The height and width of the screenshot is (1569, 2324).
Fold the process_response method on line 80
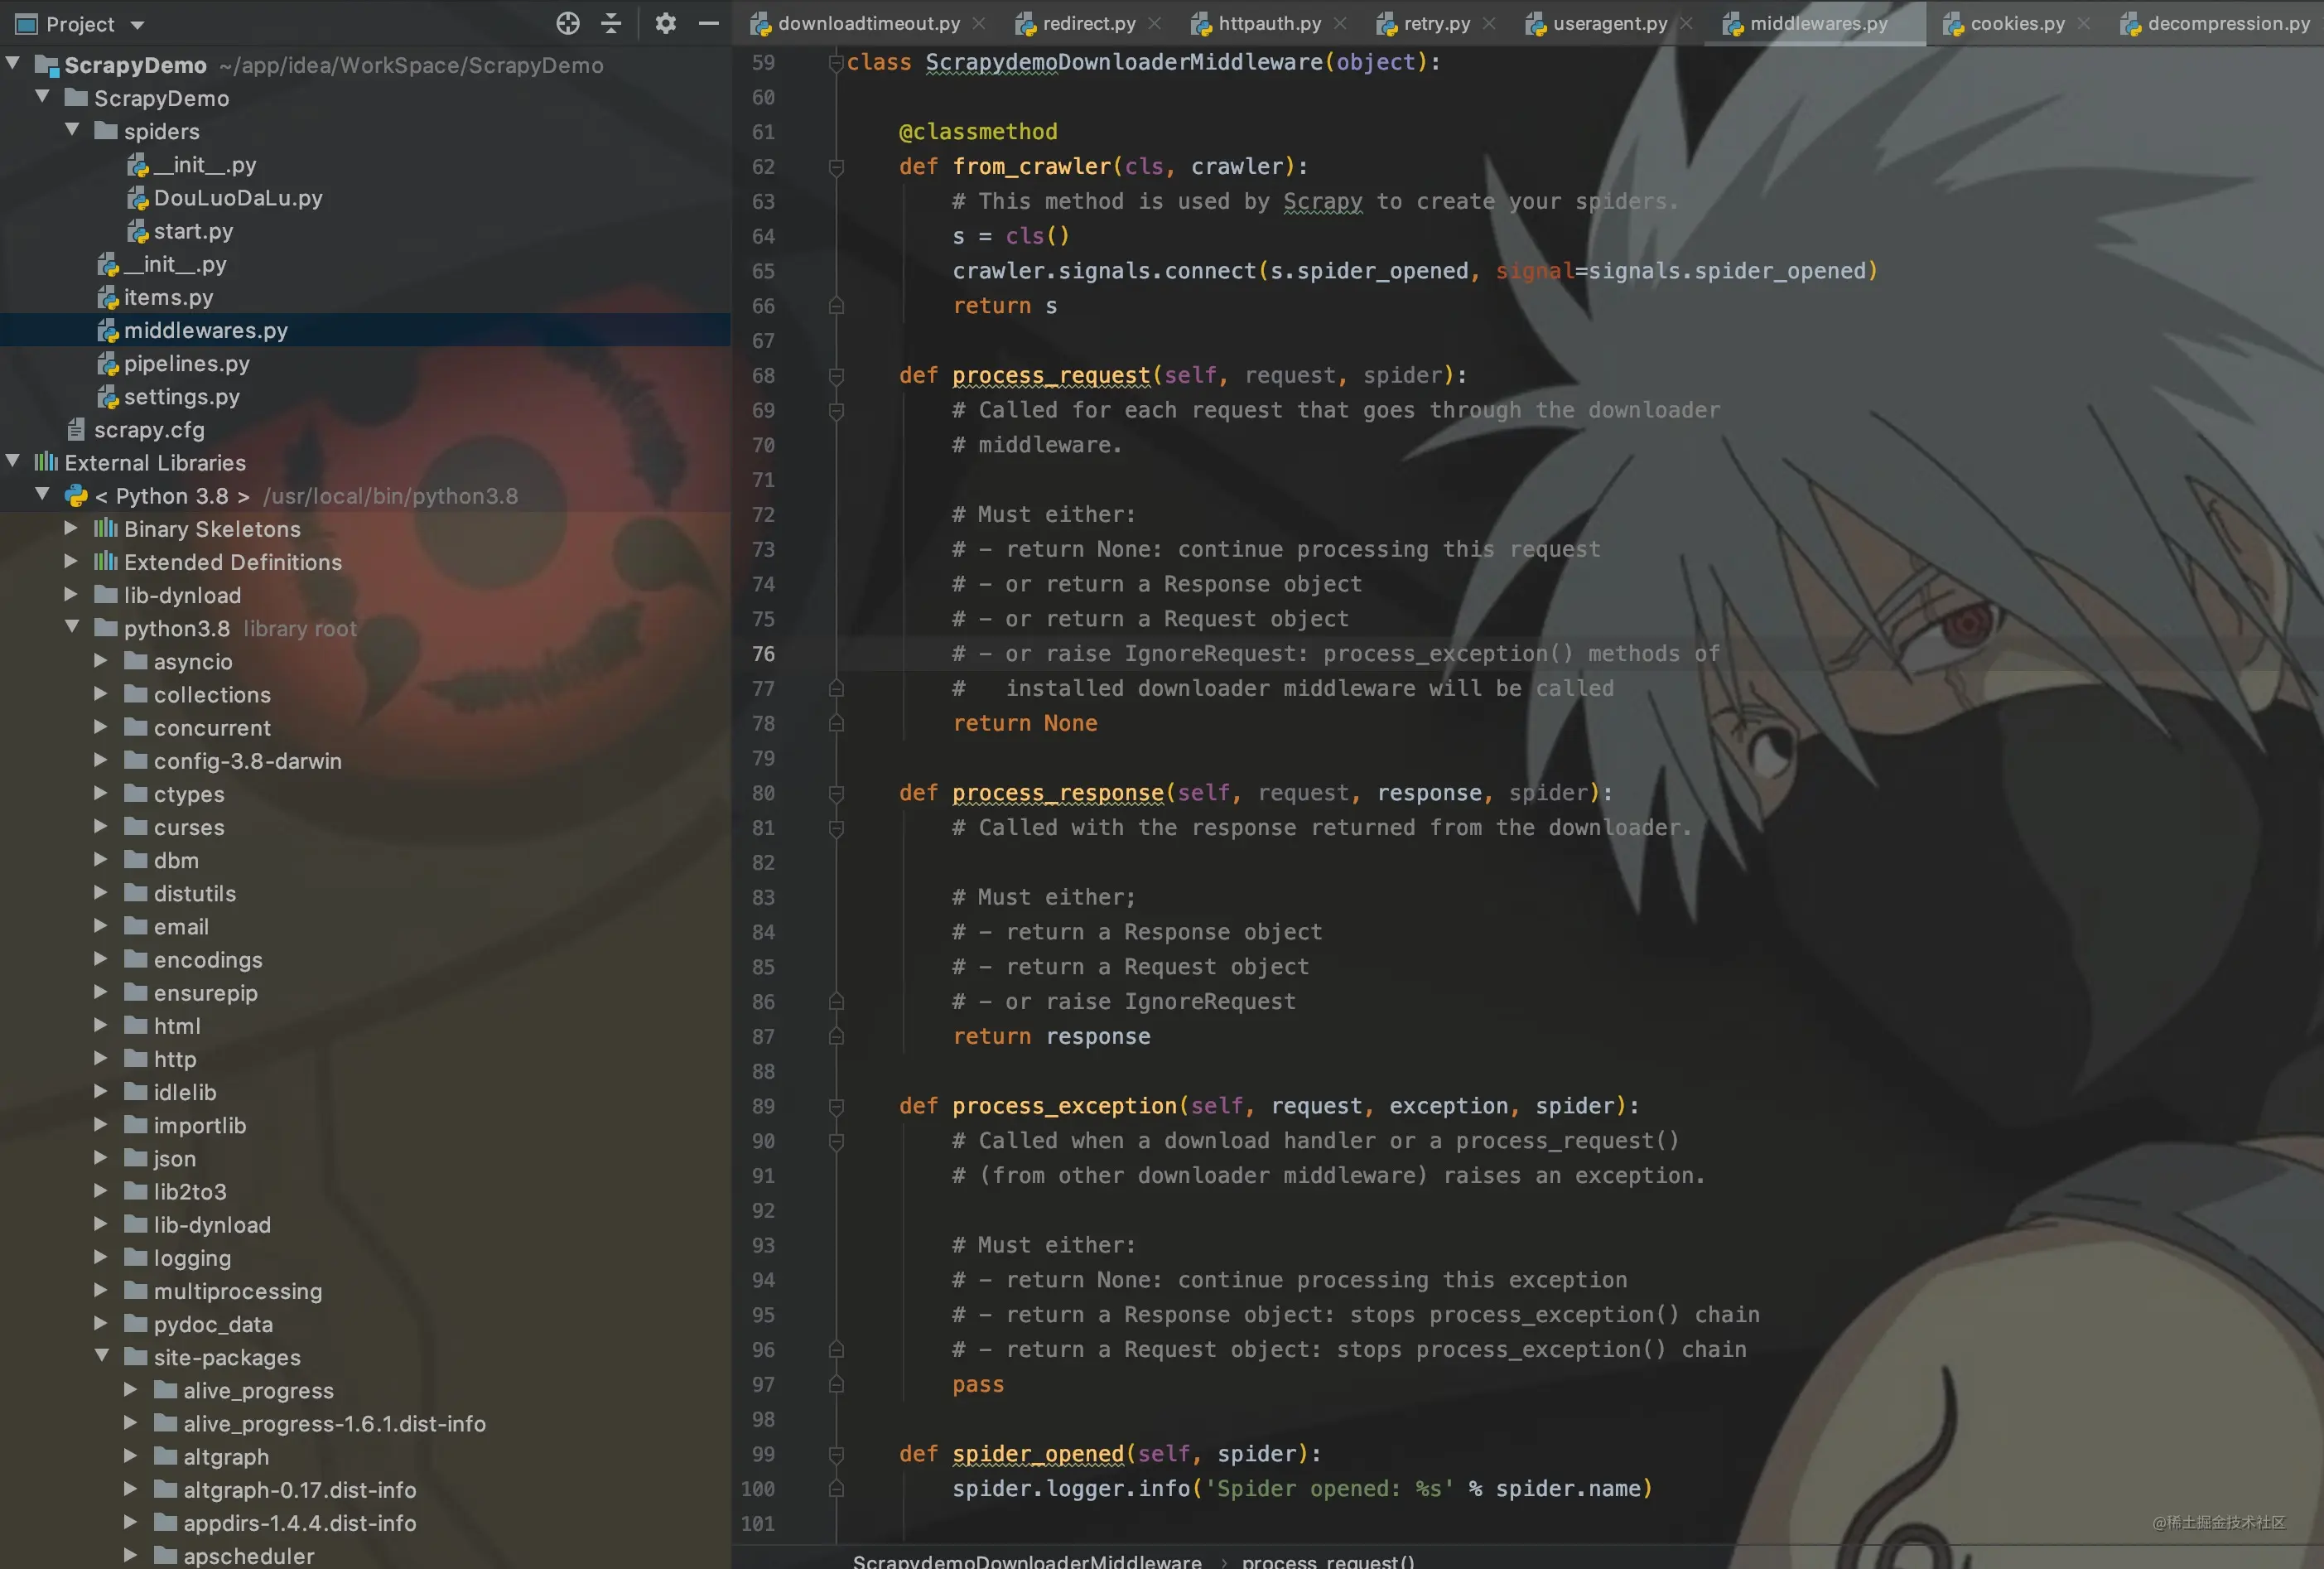836,794
